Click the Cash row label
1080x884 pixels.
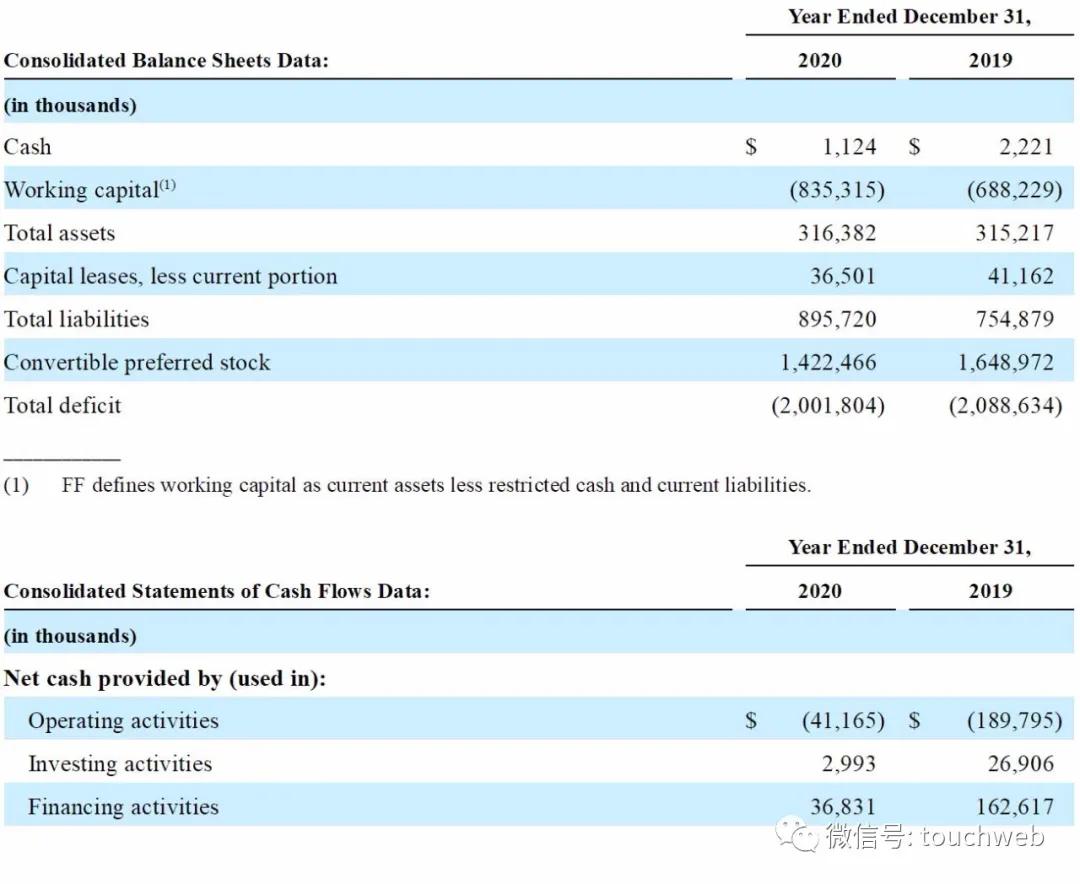coord(28,147)
